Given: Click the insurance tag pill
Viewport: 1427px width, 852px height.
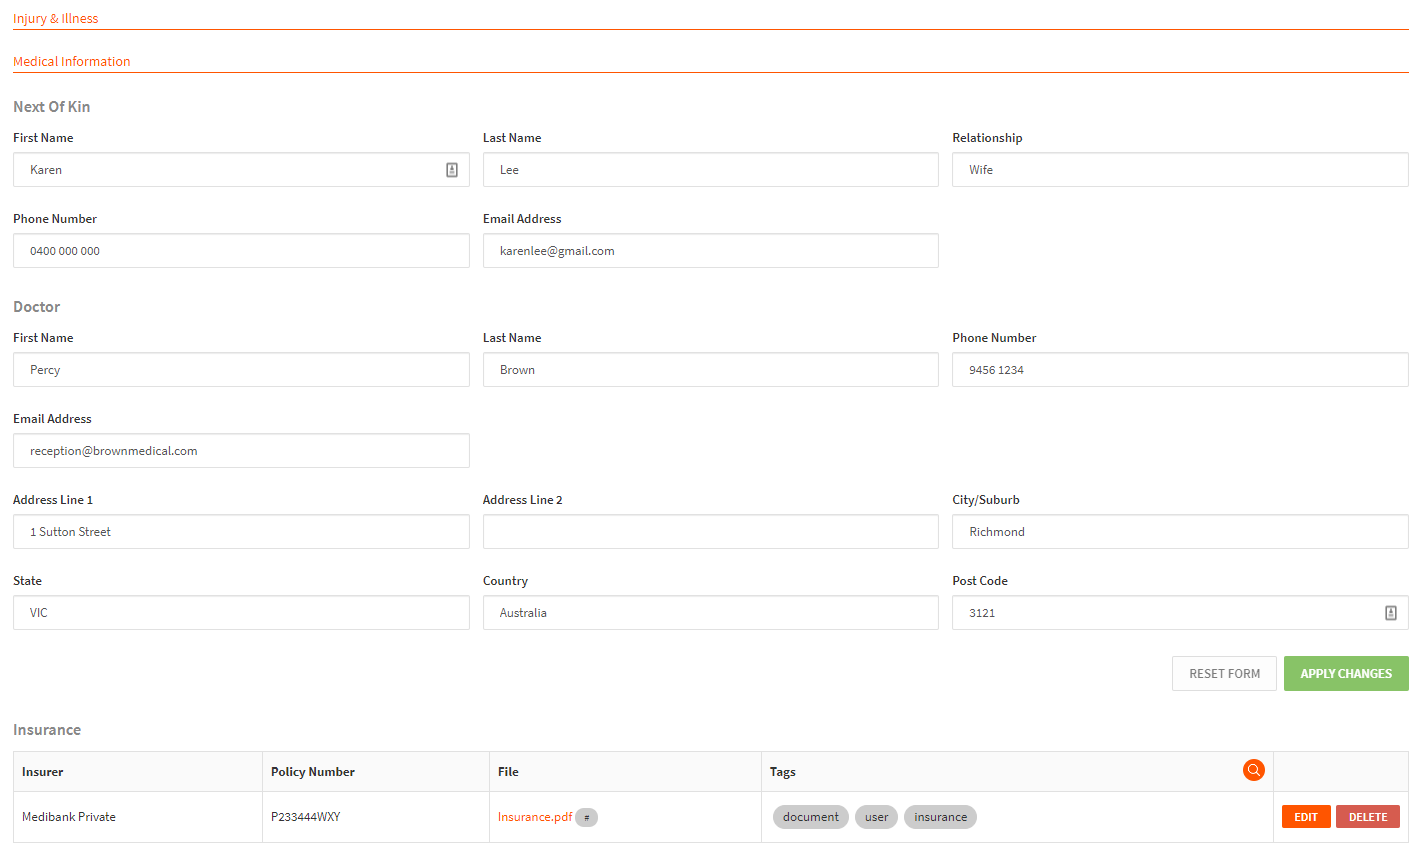Looking at the screenshot, I should (x=940, y=817).
